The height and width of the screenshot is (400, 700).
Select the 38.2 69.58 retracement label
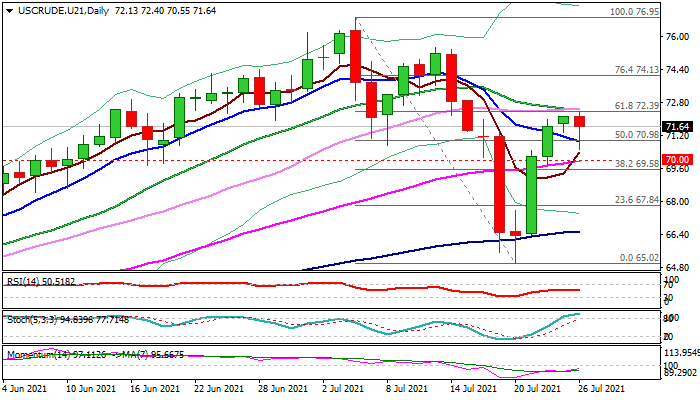(637, 164)
